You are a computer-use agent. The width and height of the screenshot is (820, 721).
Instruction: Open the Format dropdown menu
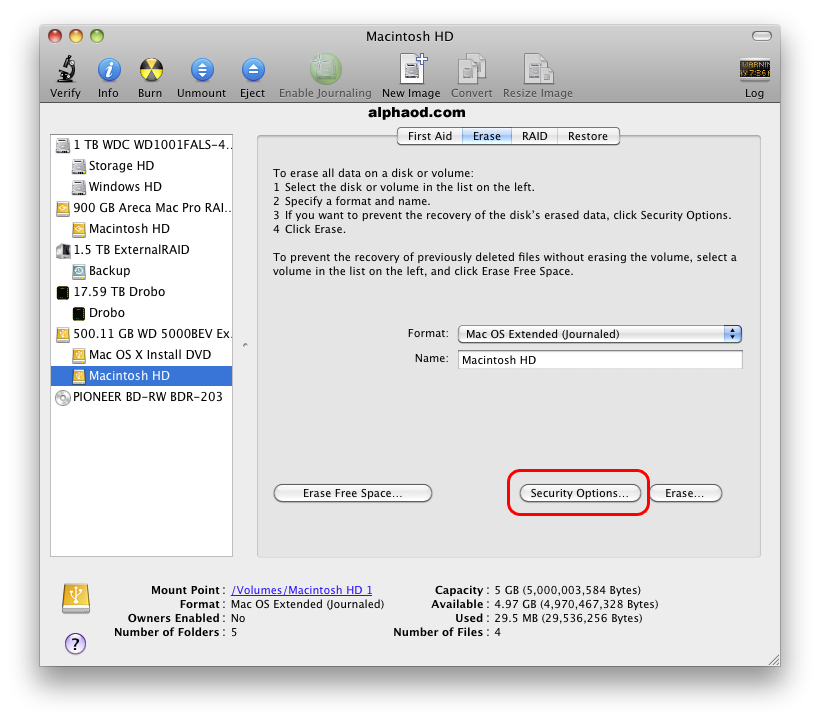[x=600, y=334]
